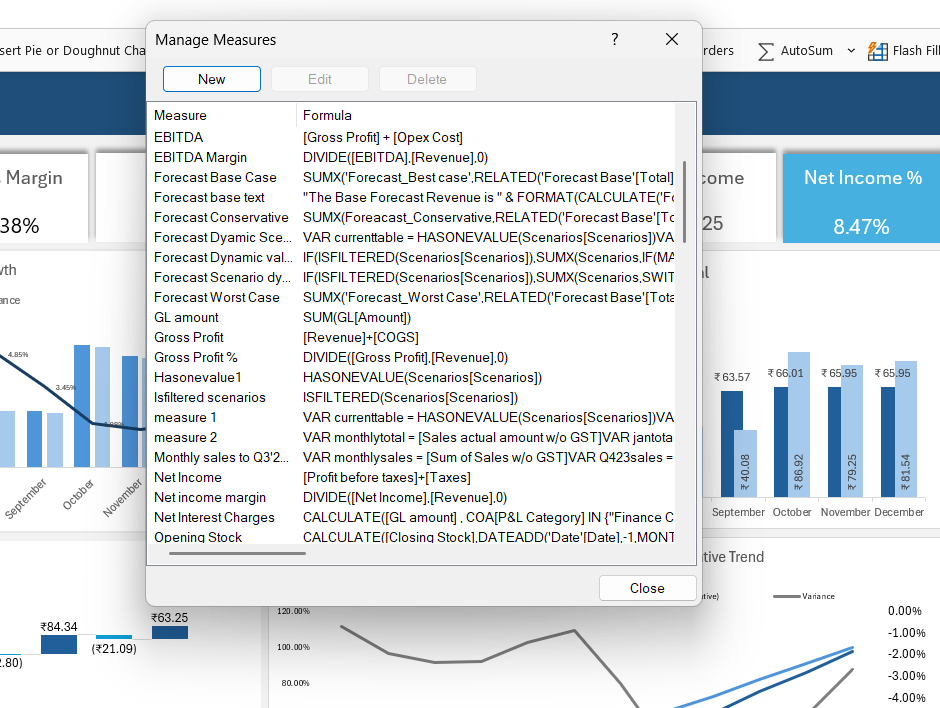The height and width of the screenshot is (708, 940).
Task: Select the EBITDA measure row
Action: click(179, 137)
